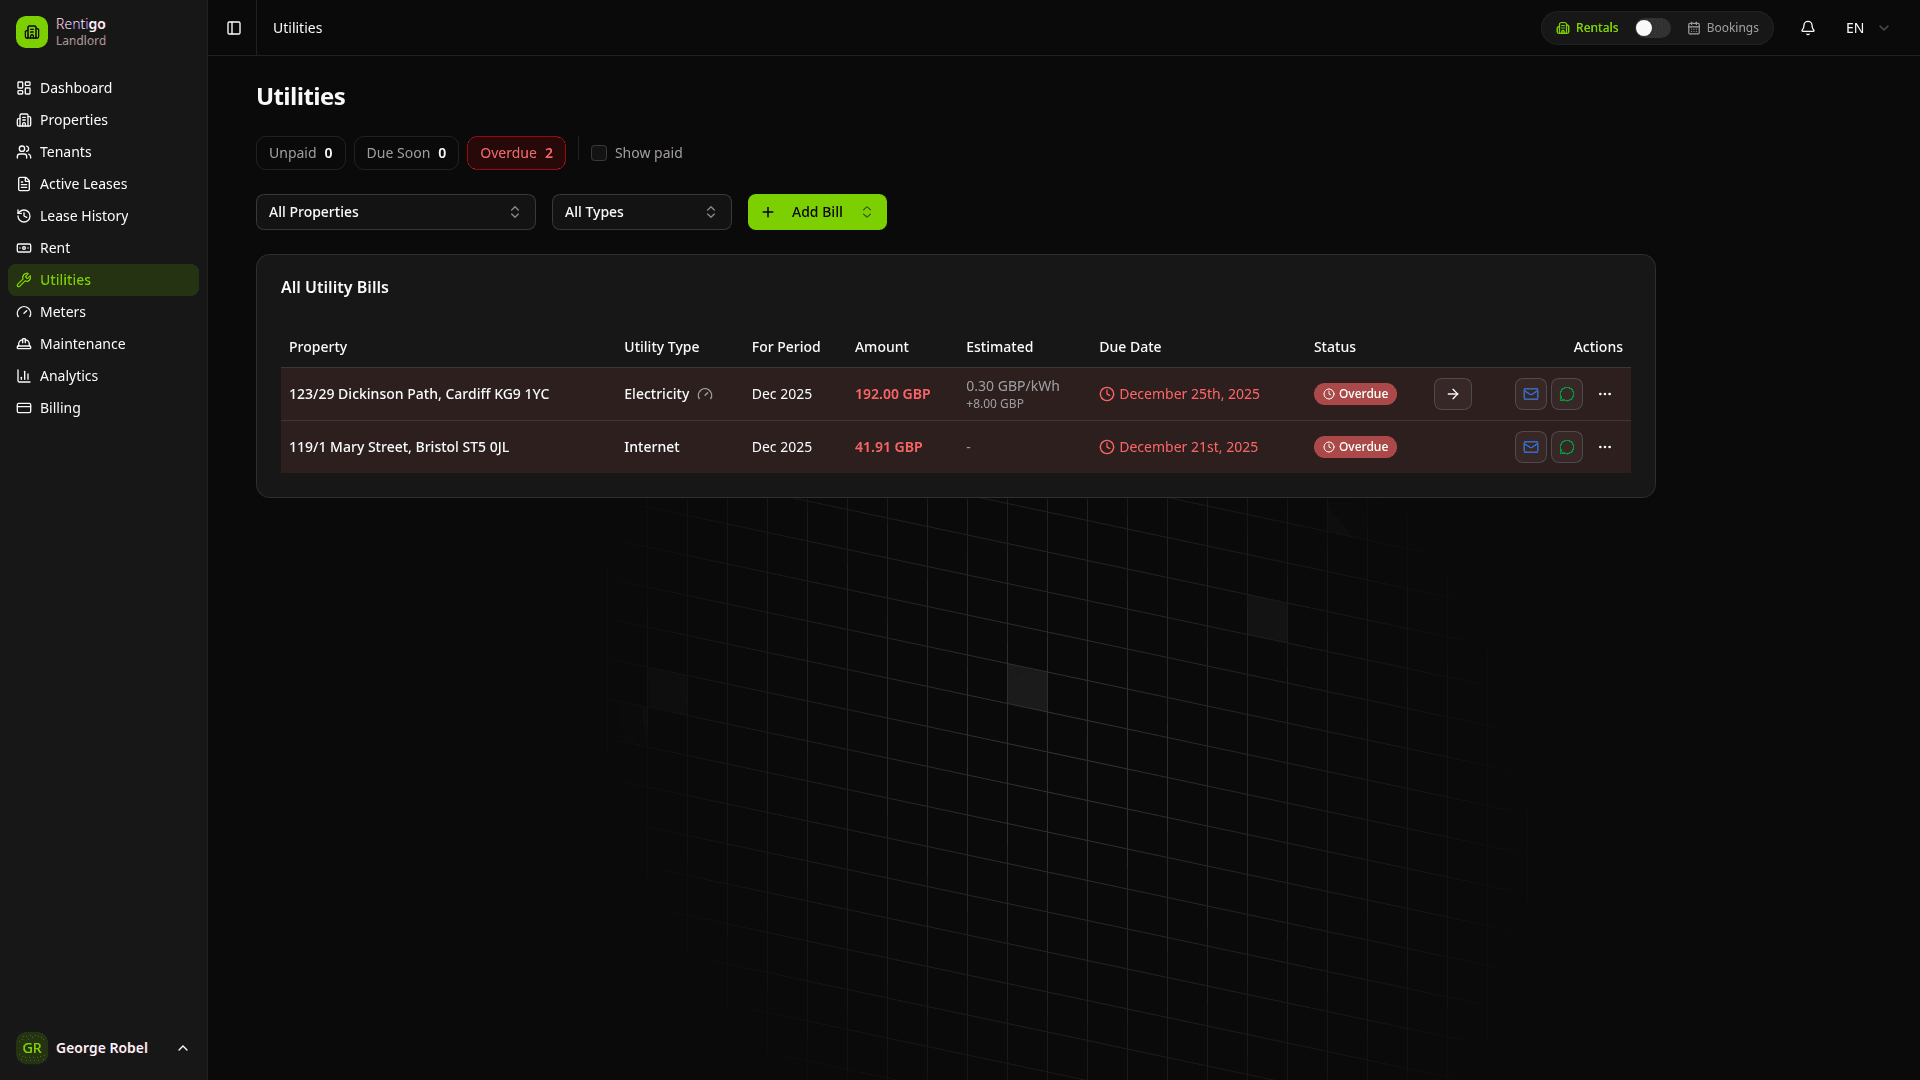Select the Unpaid filter tab
The width and height of the screenshot is (1920, 1080).
pos(300,153)
